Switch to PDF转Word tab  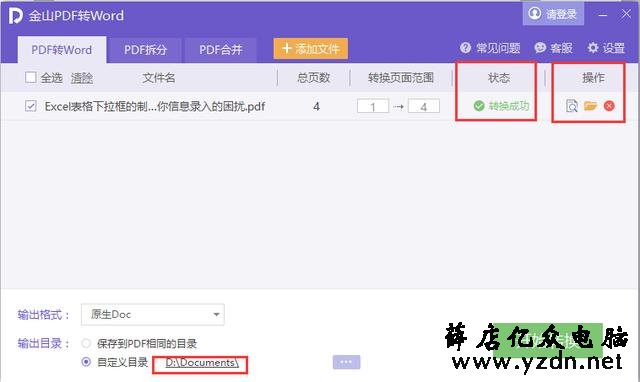(x=62, y=50)
